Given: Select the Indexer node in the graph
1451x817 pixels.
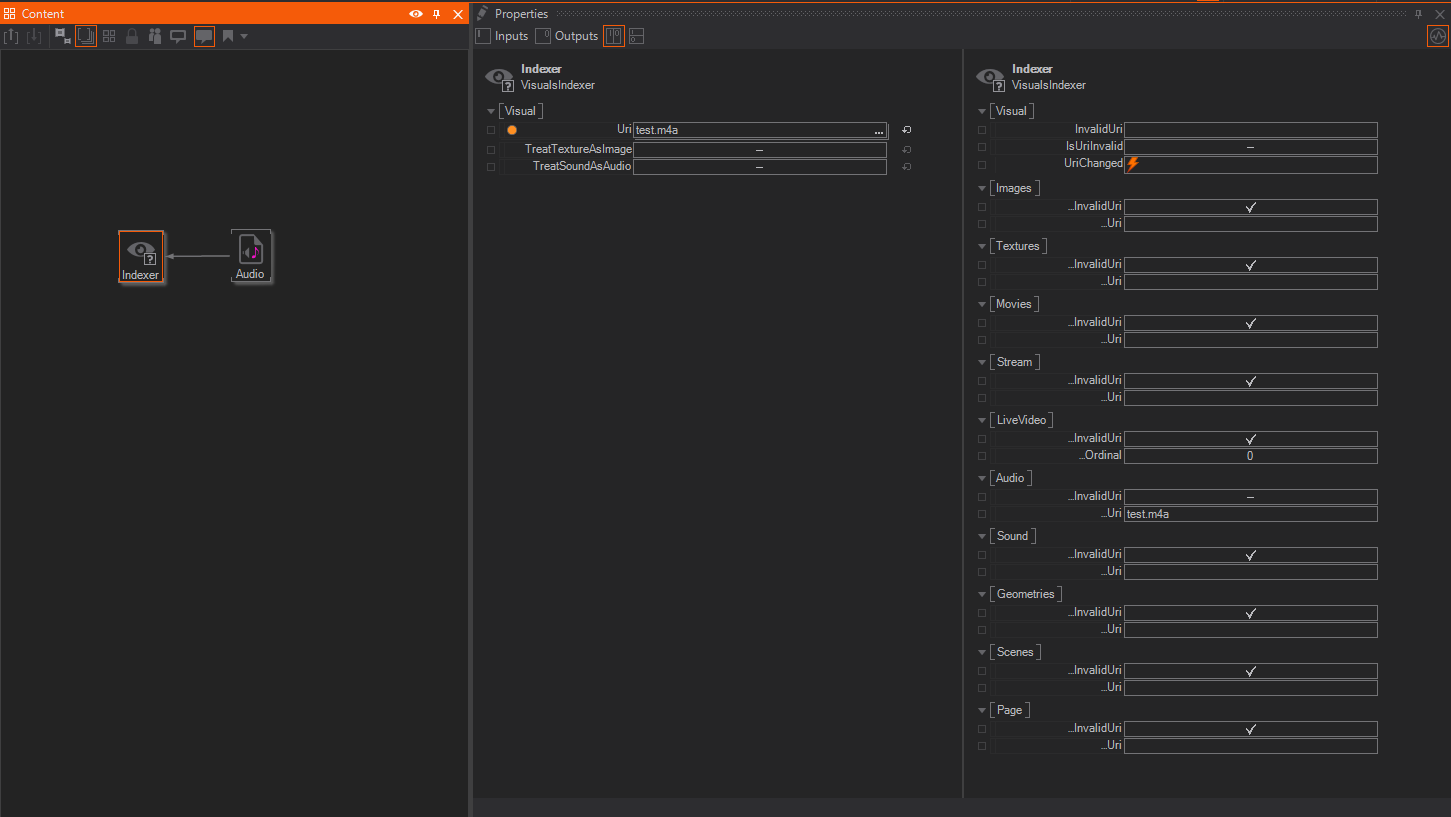Looking at the screenshot, I should tap(140, 256).
